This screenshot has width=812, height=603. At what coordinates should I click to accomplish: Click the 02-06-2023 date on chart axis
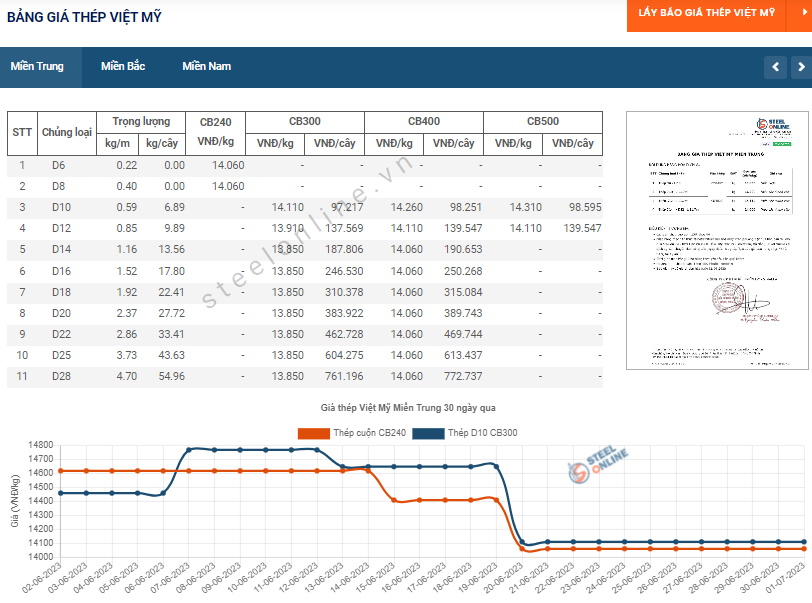(41, 577)
